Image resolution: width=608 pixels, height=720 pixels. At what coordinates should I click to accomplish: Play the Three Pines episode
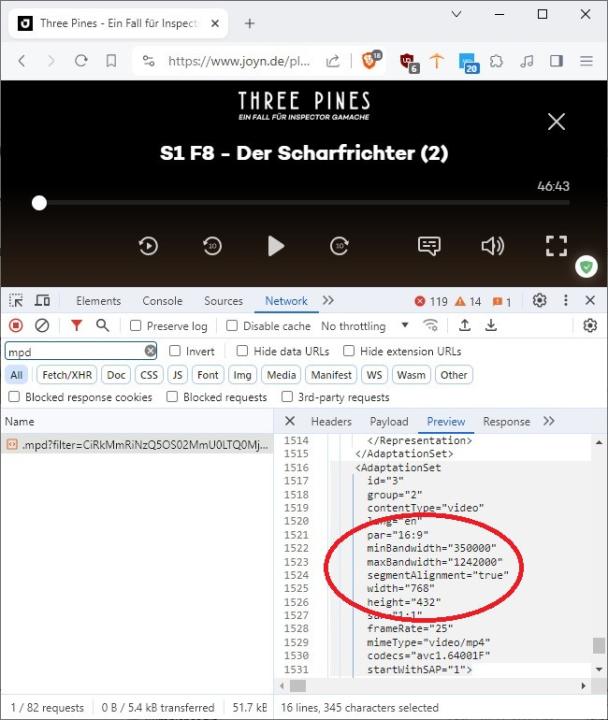pyautogui.click(x=276, y=246)
